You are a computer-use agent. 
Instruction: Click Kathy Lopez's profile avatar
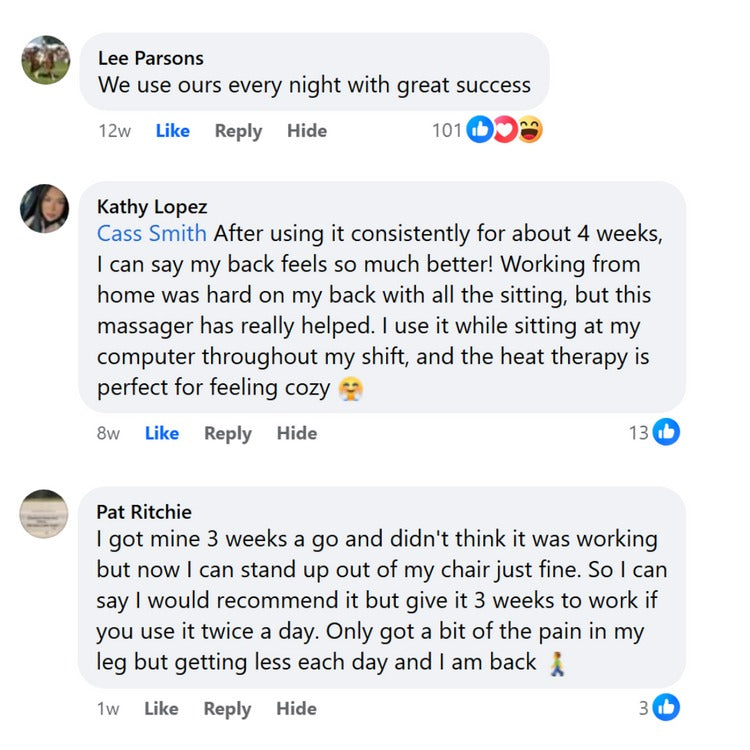pos(45,208)
